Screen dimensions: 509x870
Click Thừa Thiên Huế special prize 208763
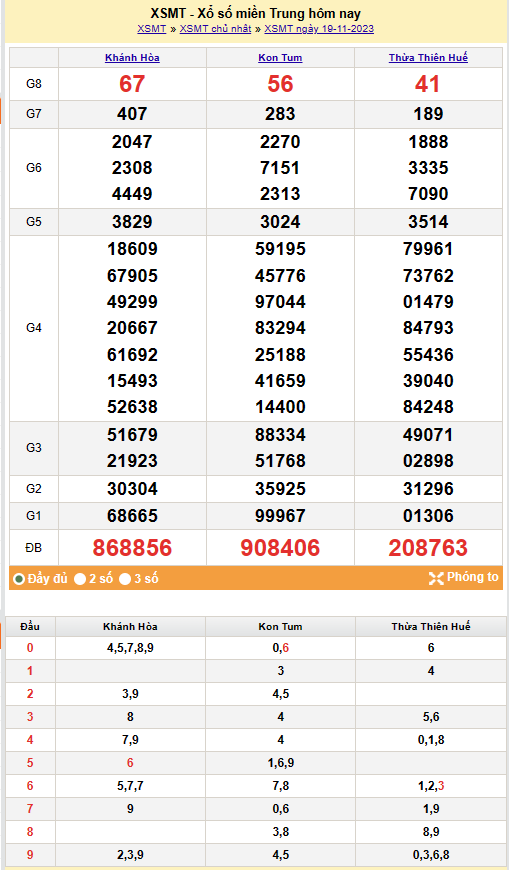pyautogui.click(x=429, y=548)
